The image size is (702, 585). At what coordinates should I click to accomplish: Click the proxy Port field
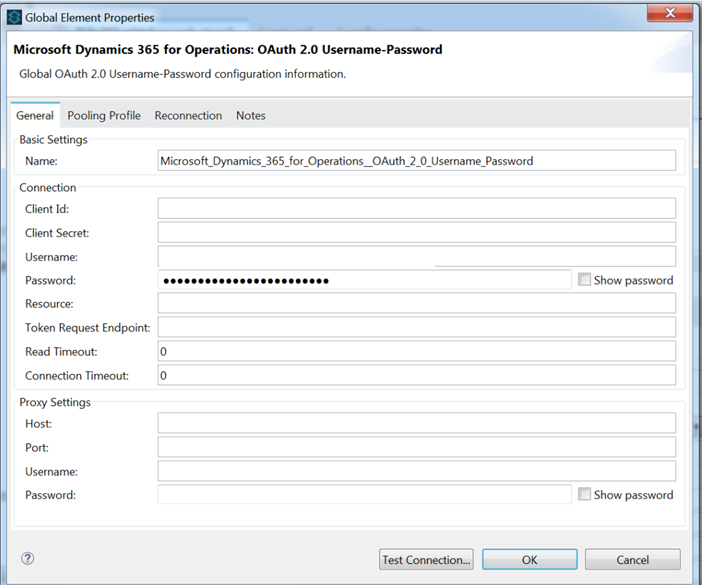pos(416,448)
